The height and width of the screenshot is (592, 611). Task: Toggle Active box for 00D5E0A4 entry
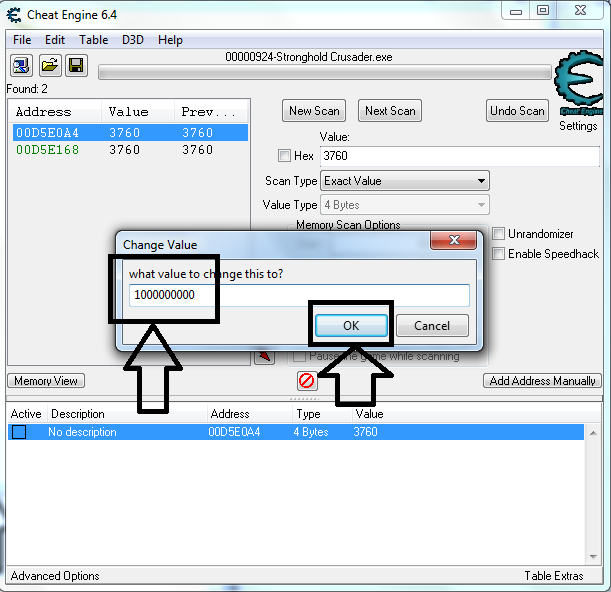pos(19,432)
